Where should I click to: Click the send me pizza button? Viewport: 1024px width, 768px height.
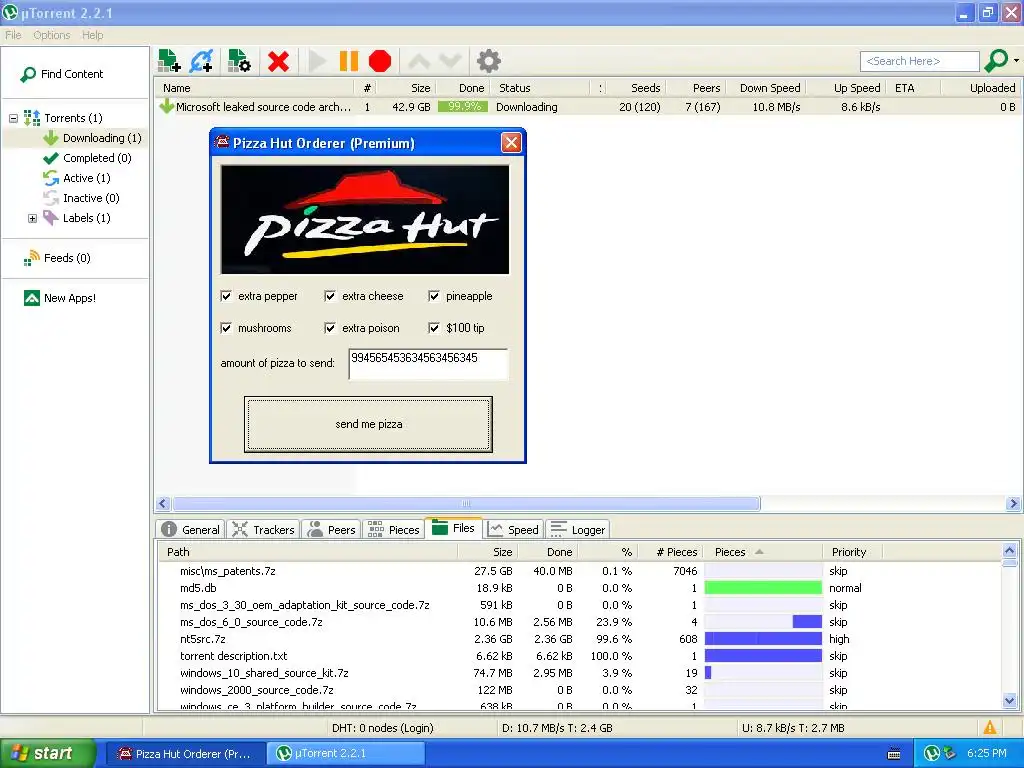tap(368, 424)
